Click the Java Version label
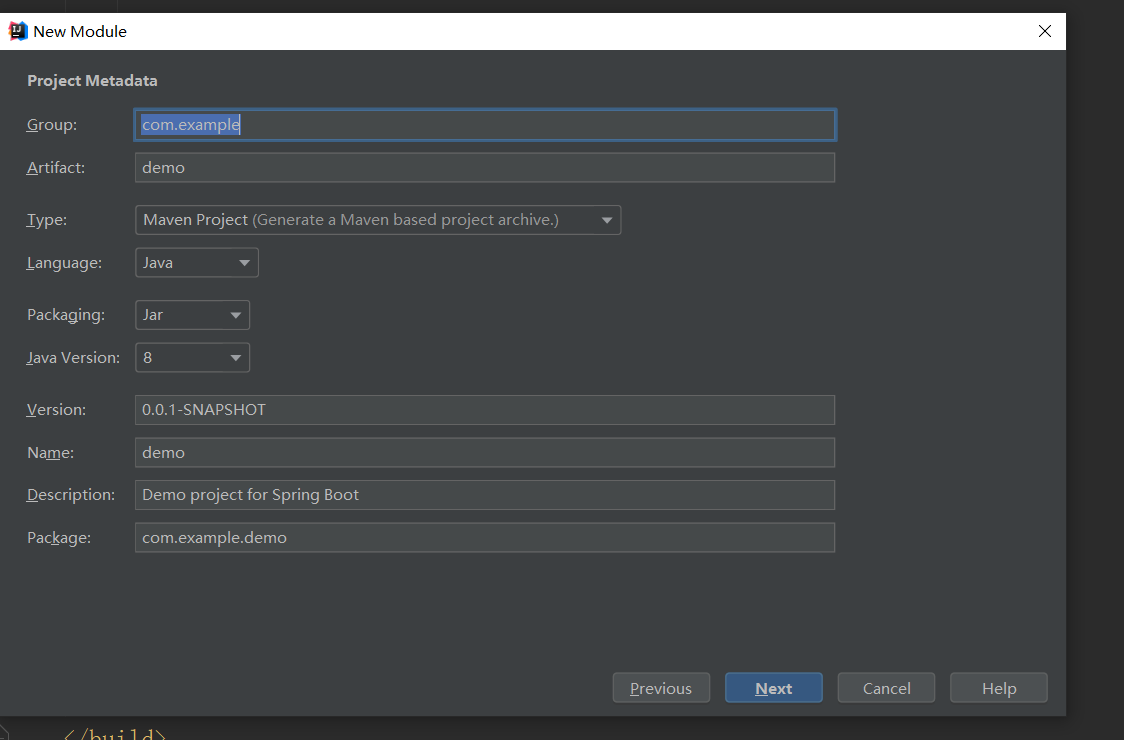Viewport: 1124px width, 740px height. click(x=73, y=358)
